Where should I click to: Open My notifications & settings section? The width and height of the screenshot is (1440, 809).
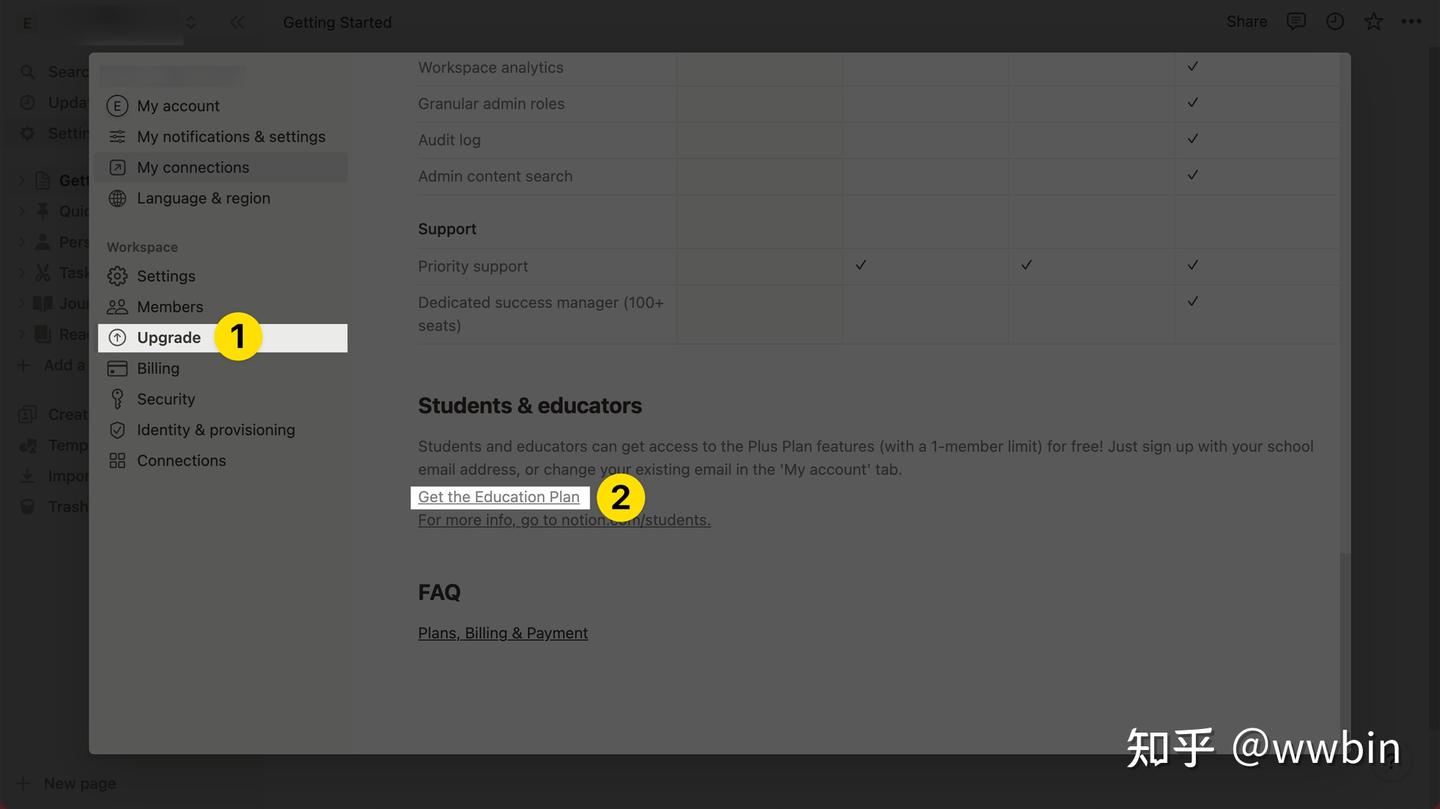[231, 137]
